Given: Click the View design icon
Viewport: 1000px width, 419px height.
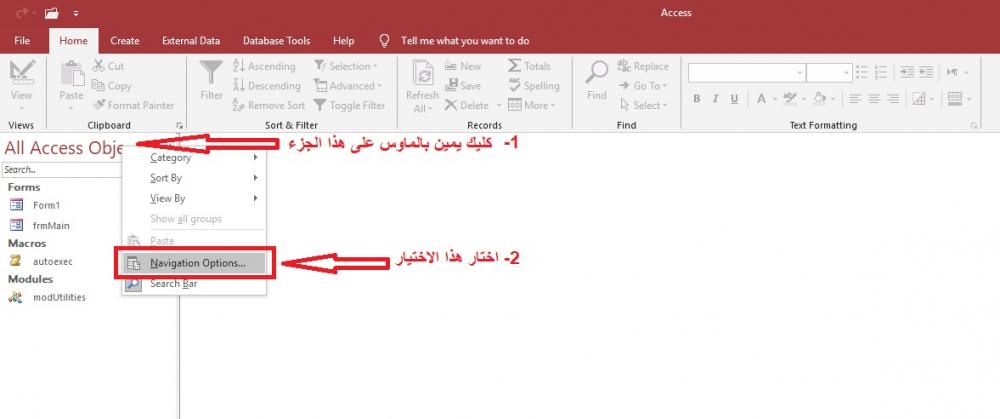Looking at the screenshot, I should click(21, 73).
